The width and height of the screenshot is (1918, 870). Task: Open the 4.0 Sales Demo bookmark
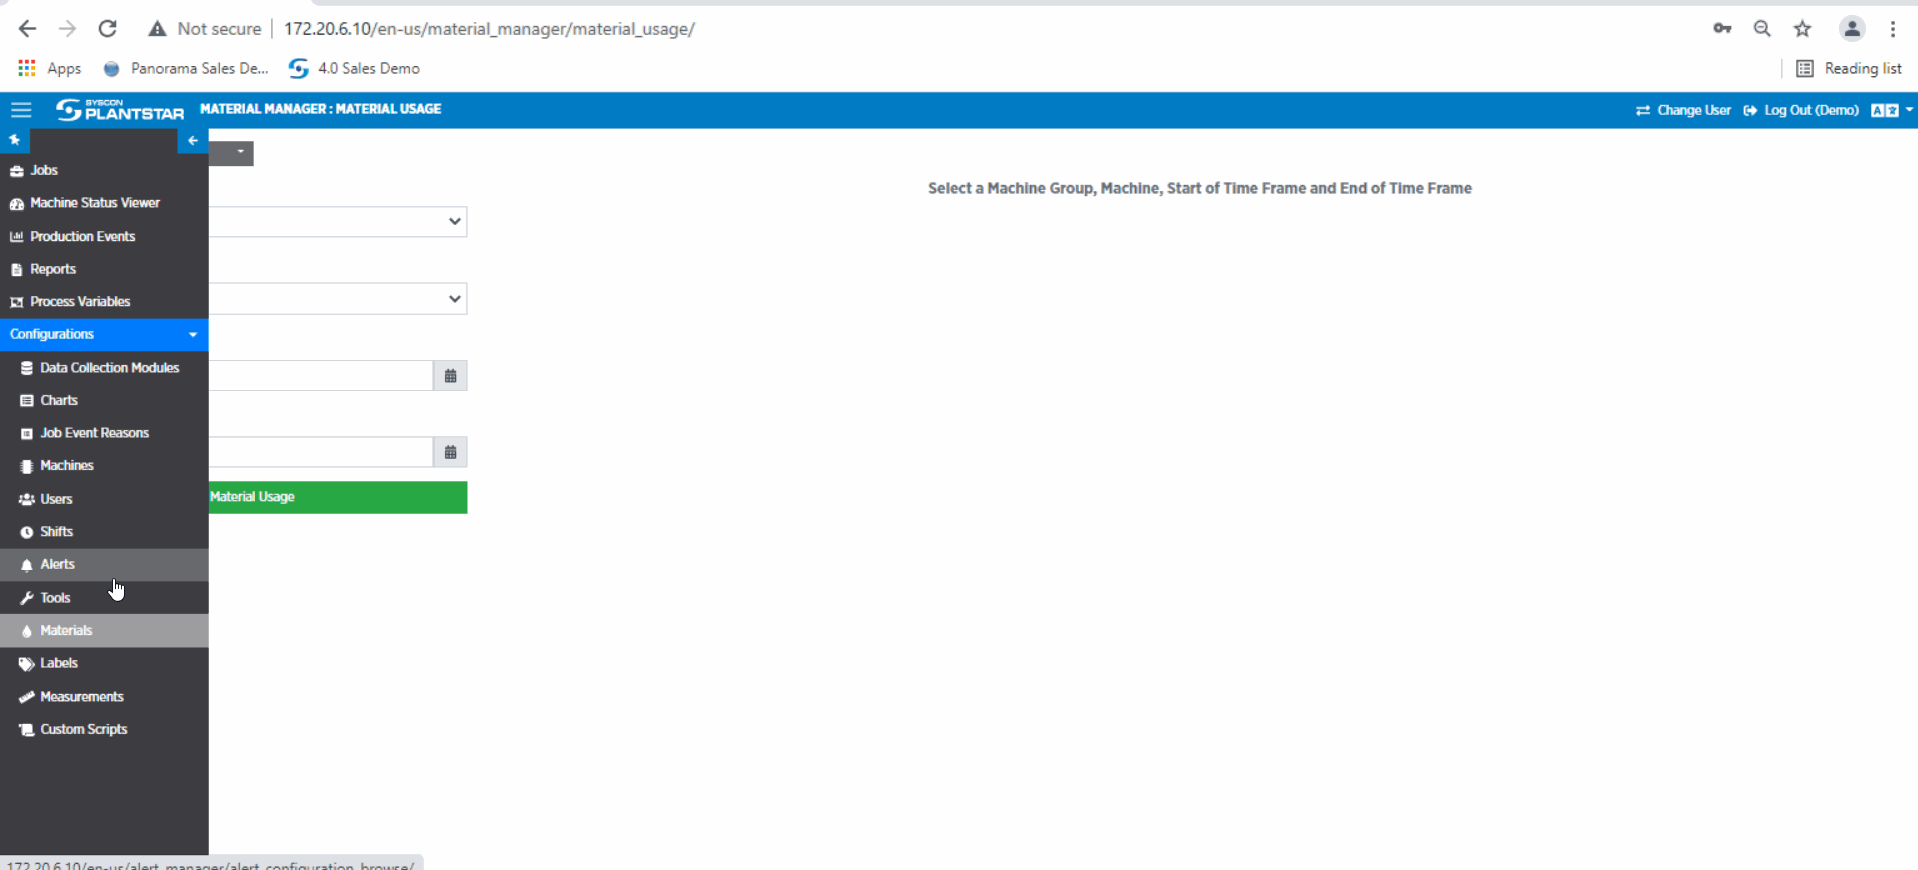pos(355,68)
